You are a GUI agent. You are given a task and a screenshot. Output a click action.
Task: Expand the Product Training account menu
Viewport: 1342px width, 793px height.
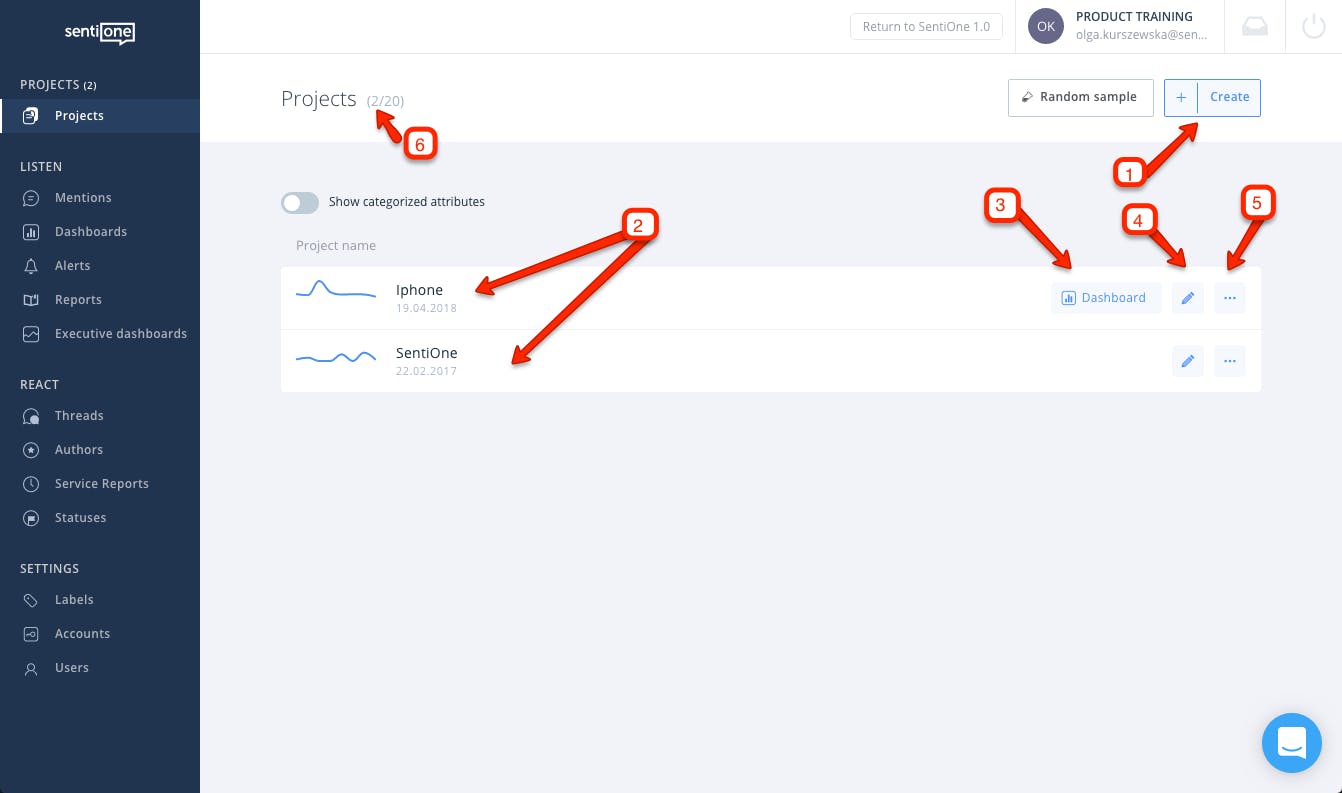(x=1141, y=26)
